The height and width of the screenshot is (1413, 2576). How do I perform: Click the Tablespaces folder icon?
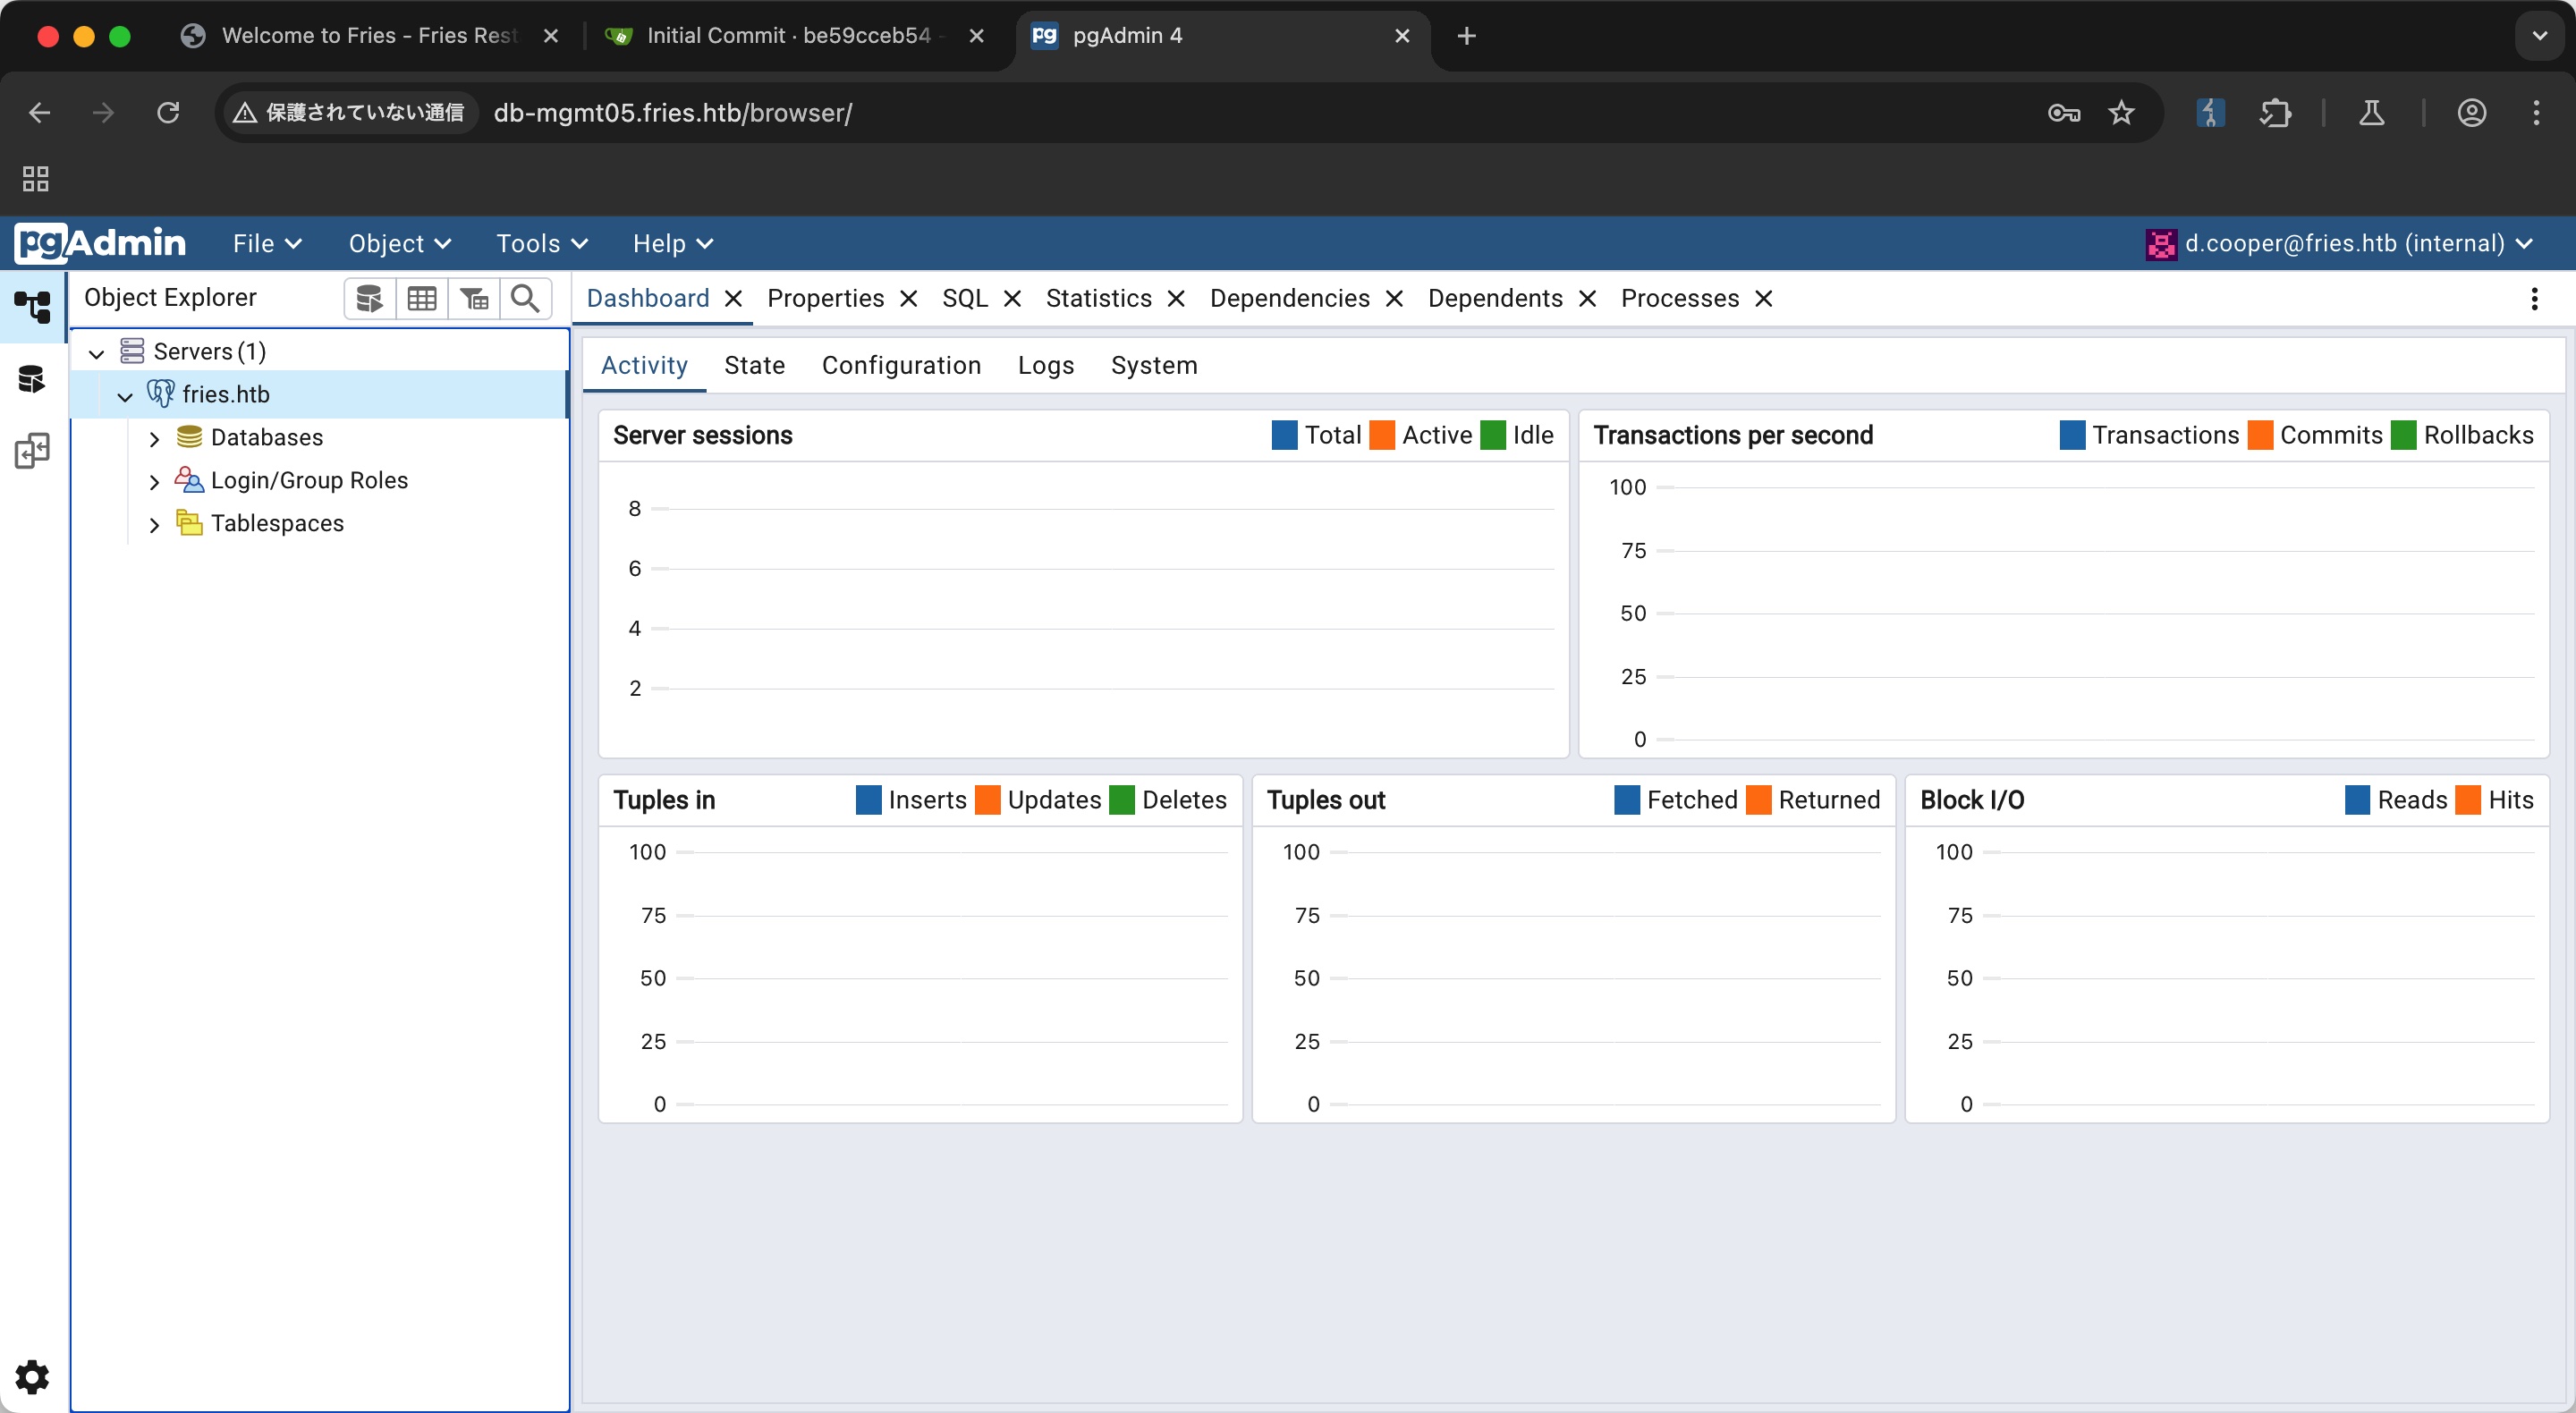point(189,523)
